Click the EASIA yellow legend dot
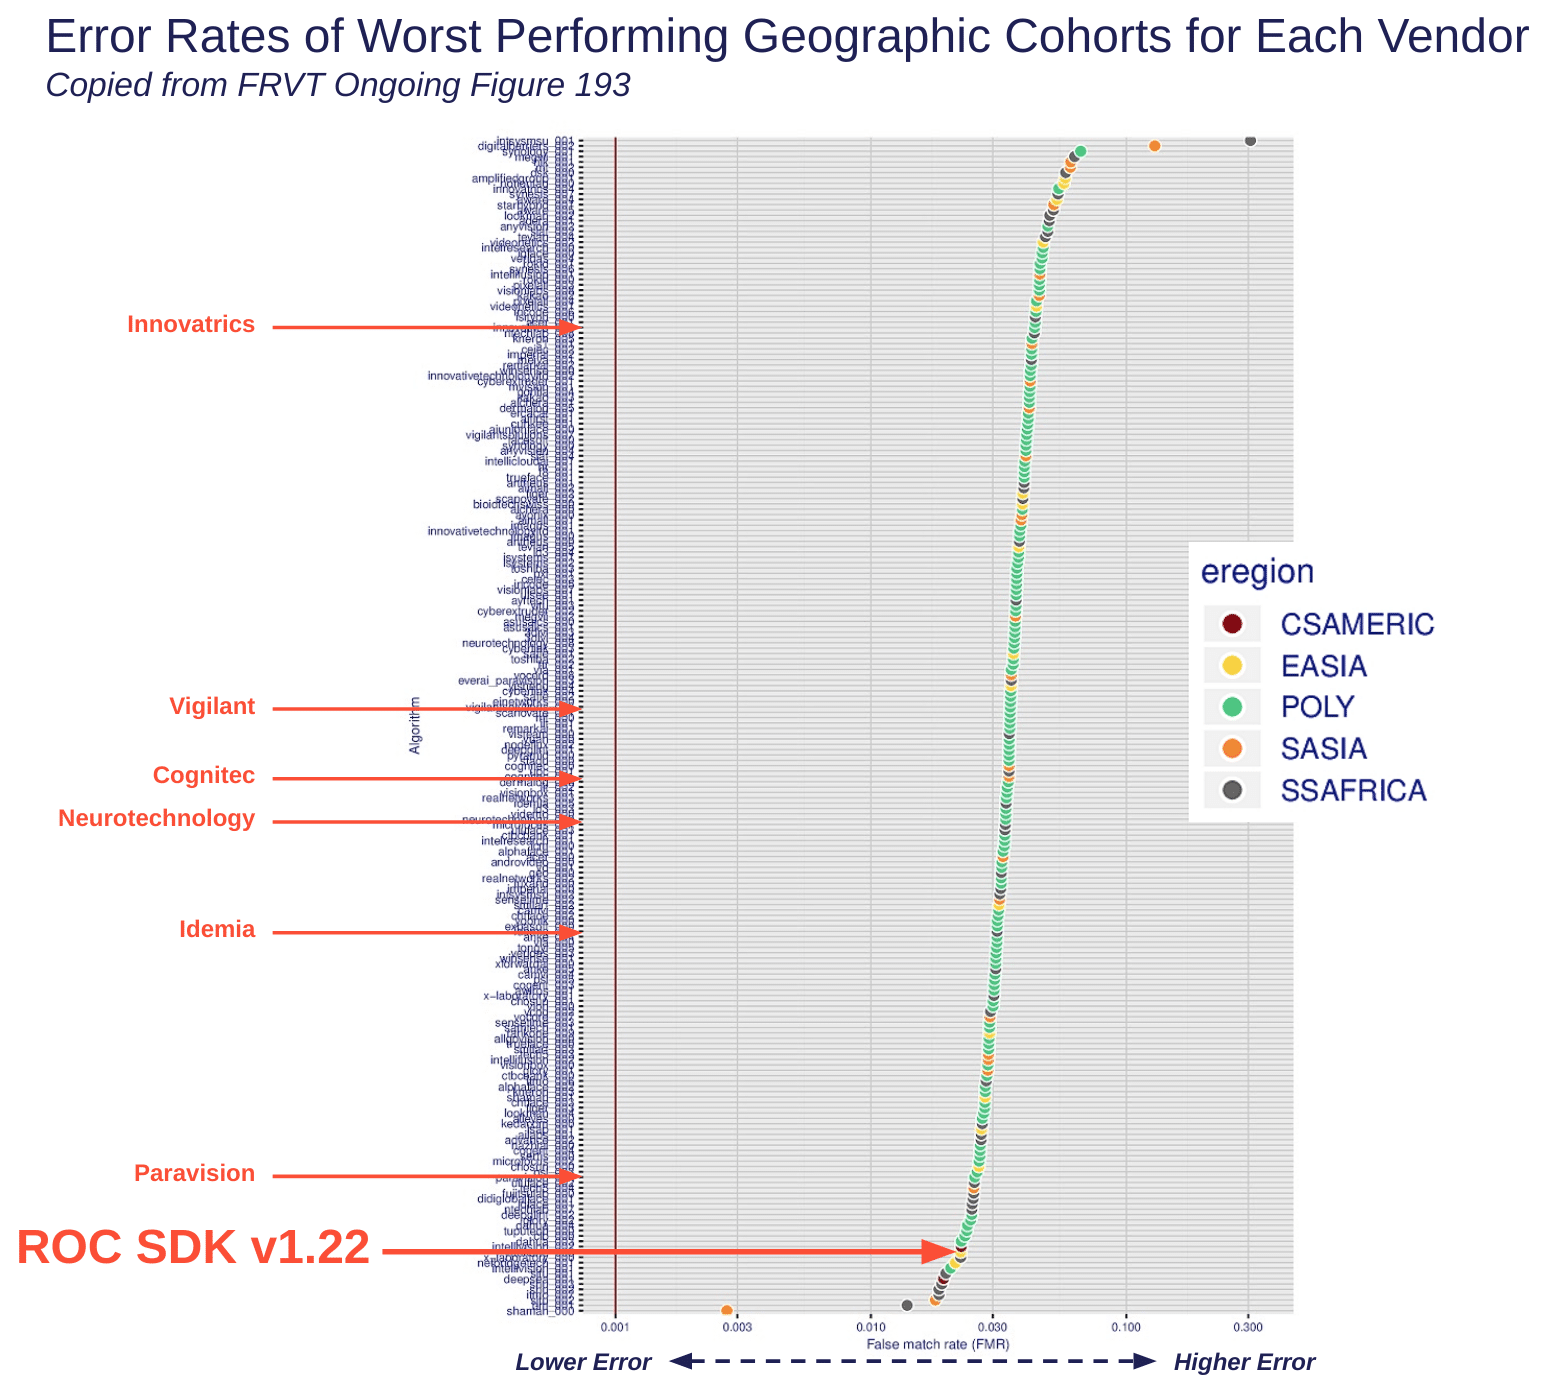 coord(1232,665)
